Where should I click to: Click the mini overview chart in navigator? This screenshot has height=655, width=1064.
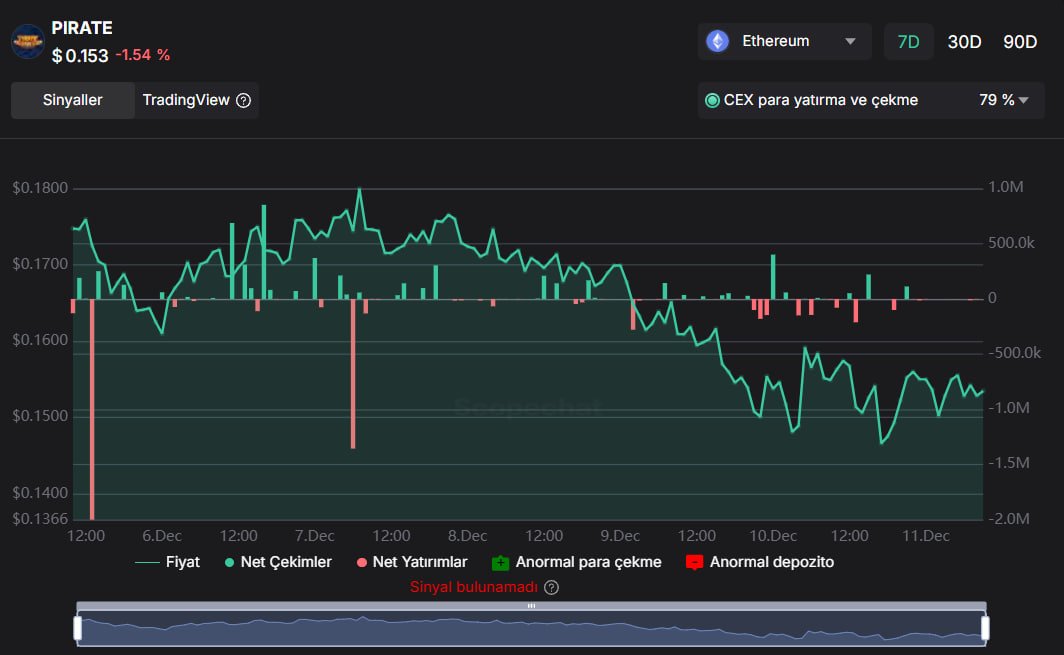coord(531,629)
